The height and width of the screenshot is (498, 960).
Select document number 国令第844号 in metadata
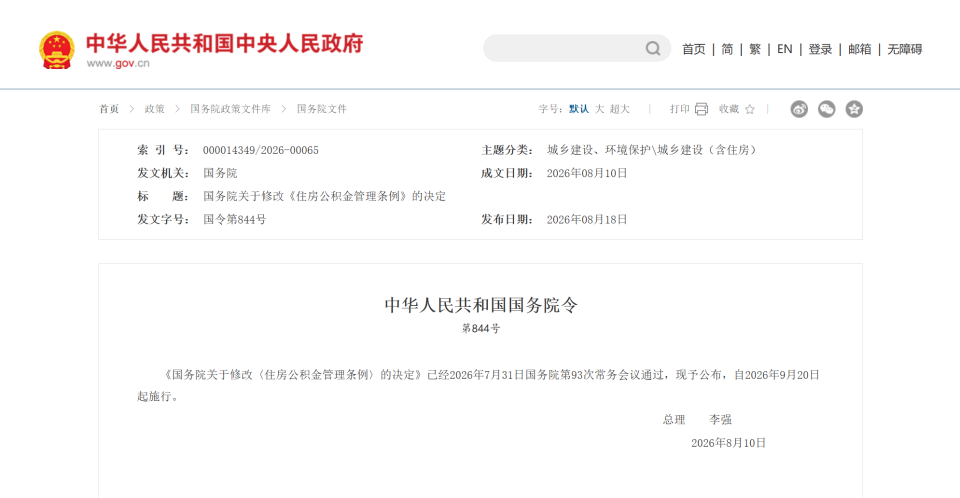[234, 219]
